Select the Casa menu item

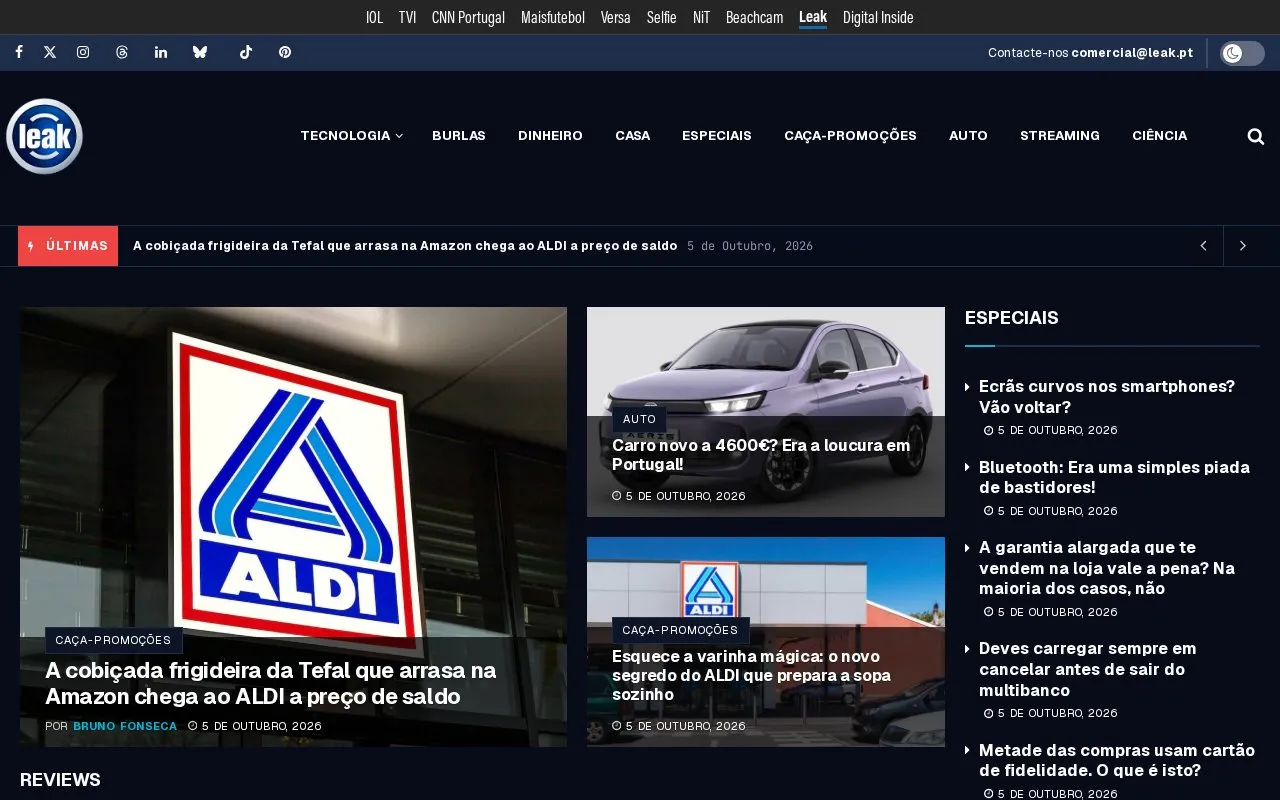tap(632, 136)
